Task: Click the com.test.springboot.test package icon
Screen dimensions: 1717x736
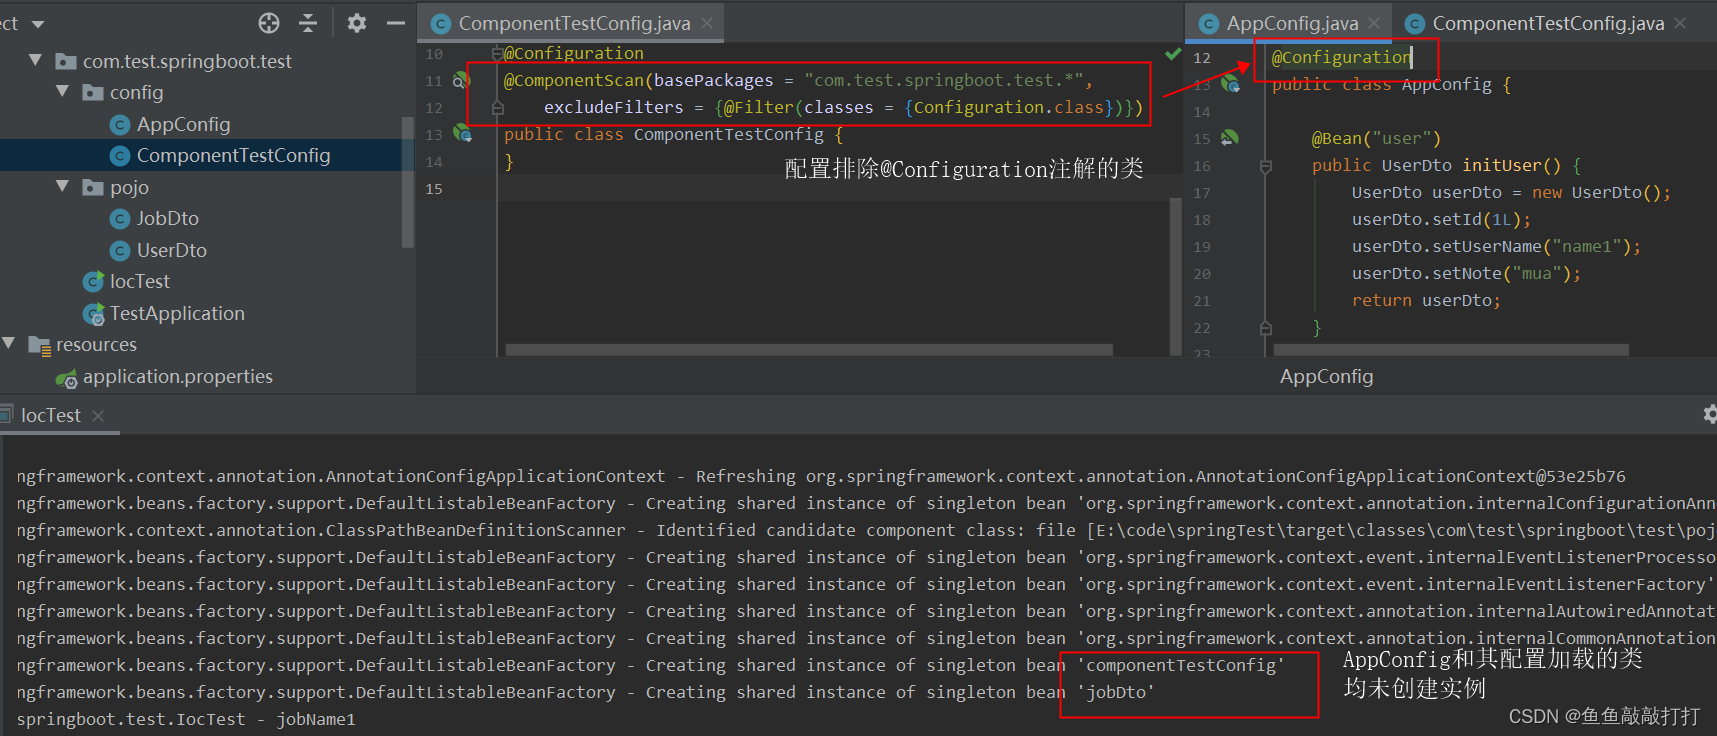Action: tap(66, 61)
